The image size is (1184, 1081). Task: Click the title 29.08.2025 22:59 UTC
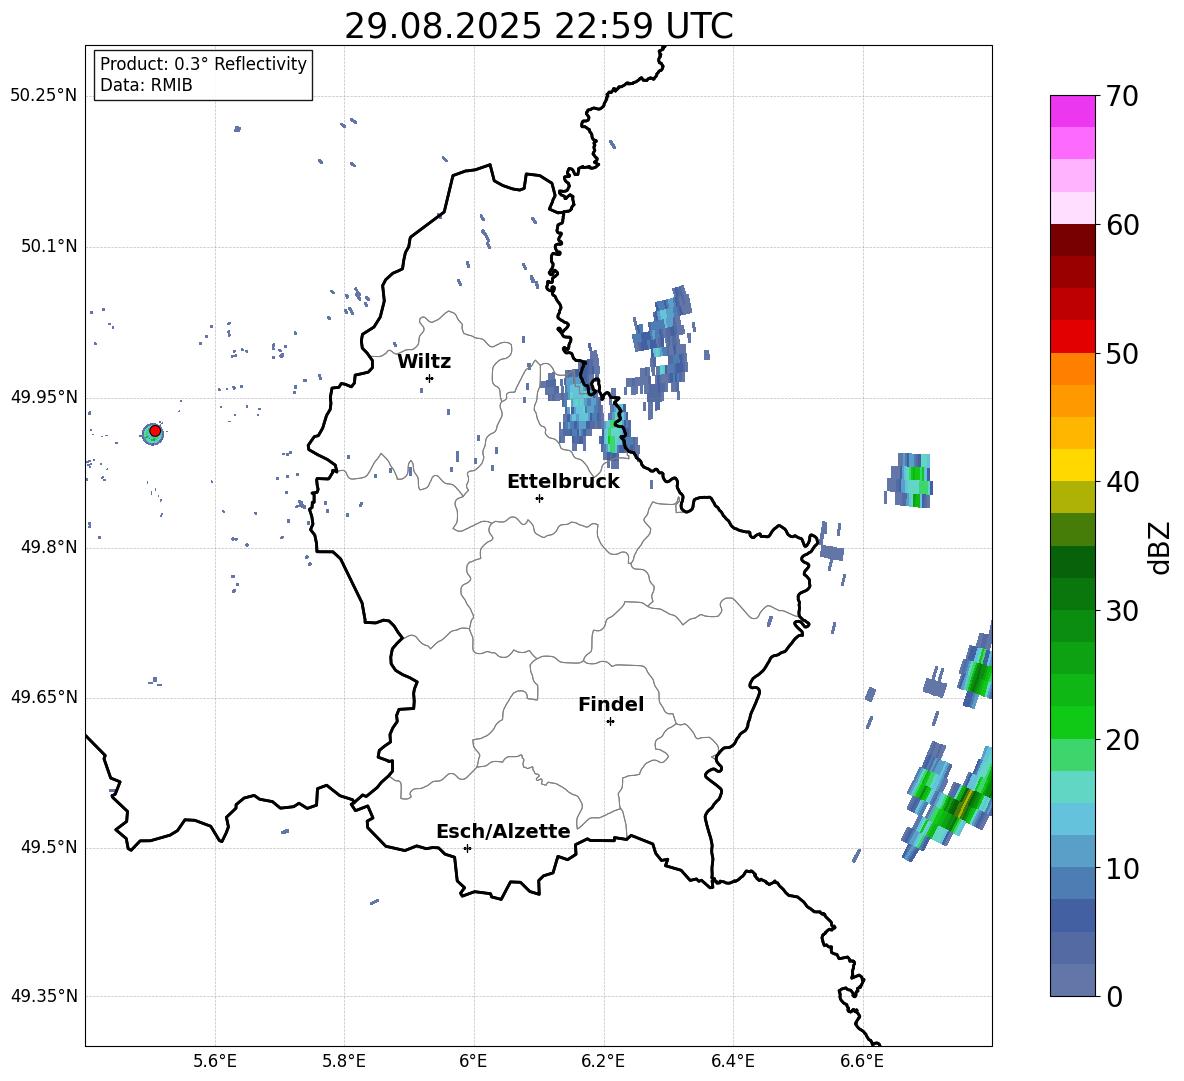coord(539,26)
